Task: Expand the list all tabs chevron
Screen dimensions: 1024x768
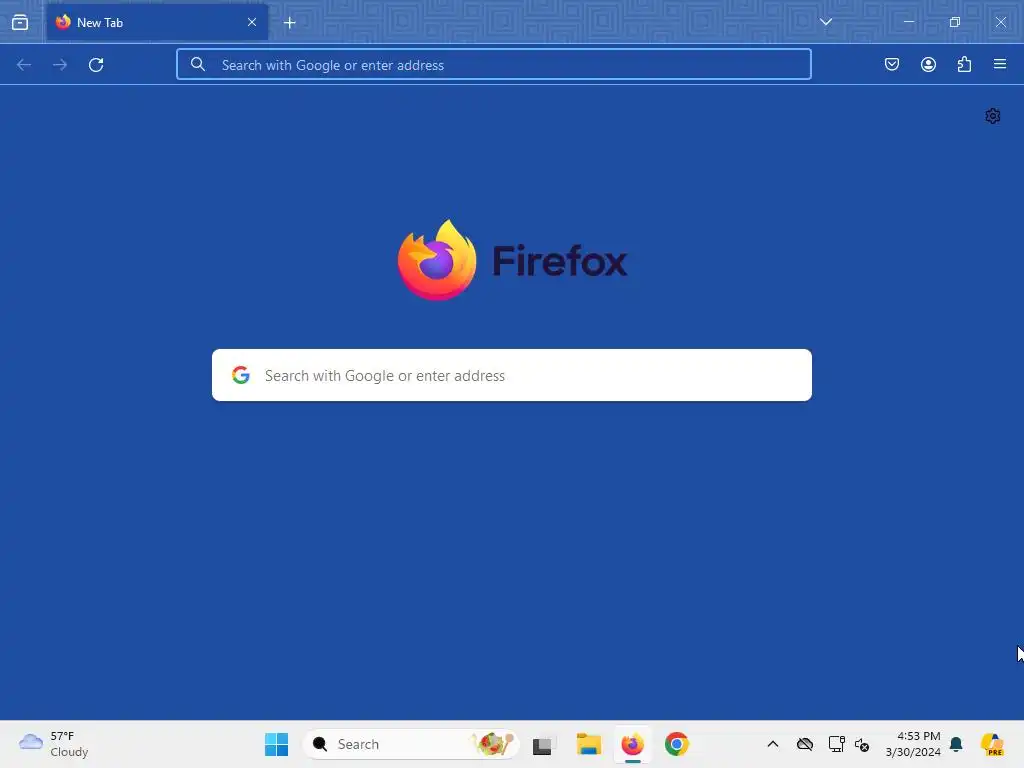Action: (826, 22)
